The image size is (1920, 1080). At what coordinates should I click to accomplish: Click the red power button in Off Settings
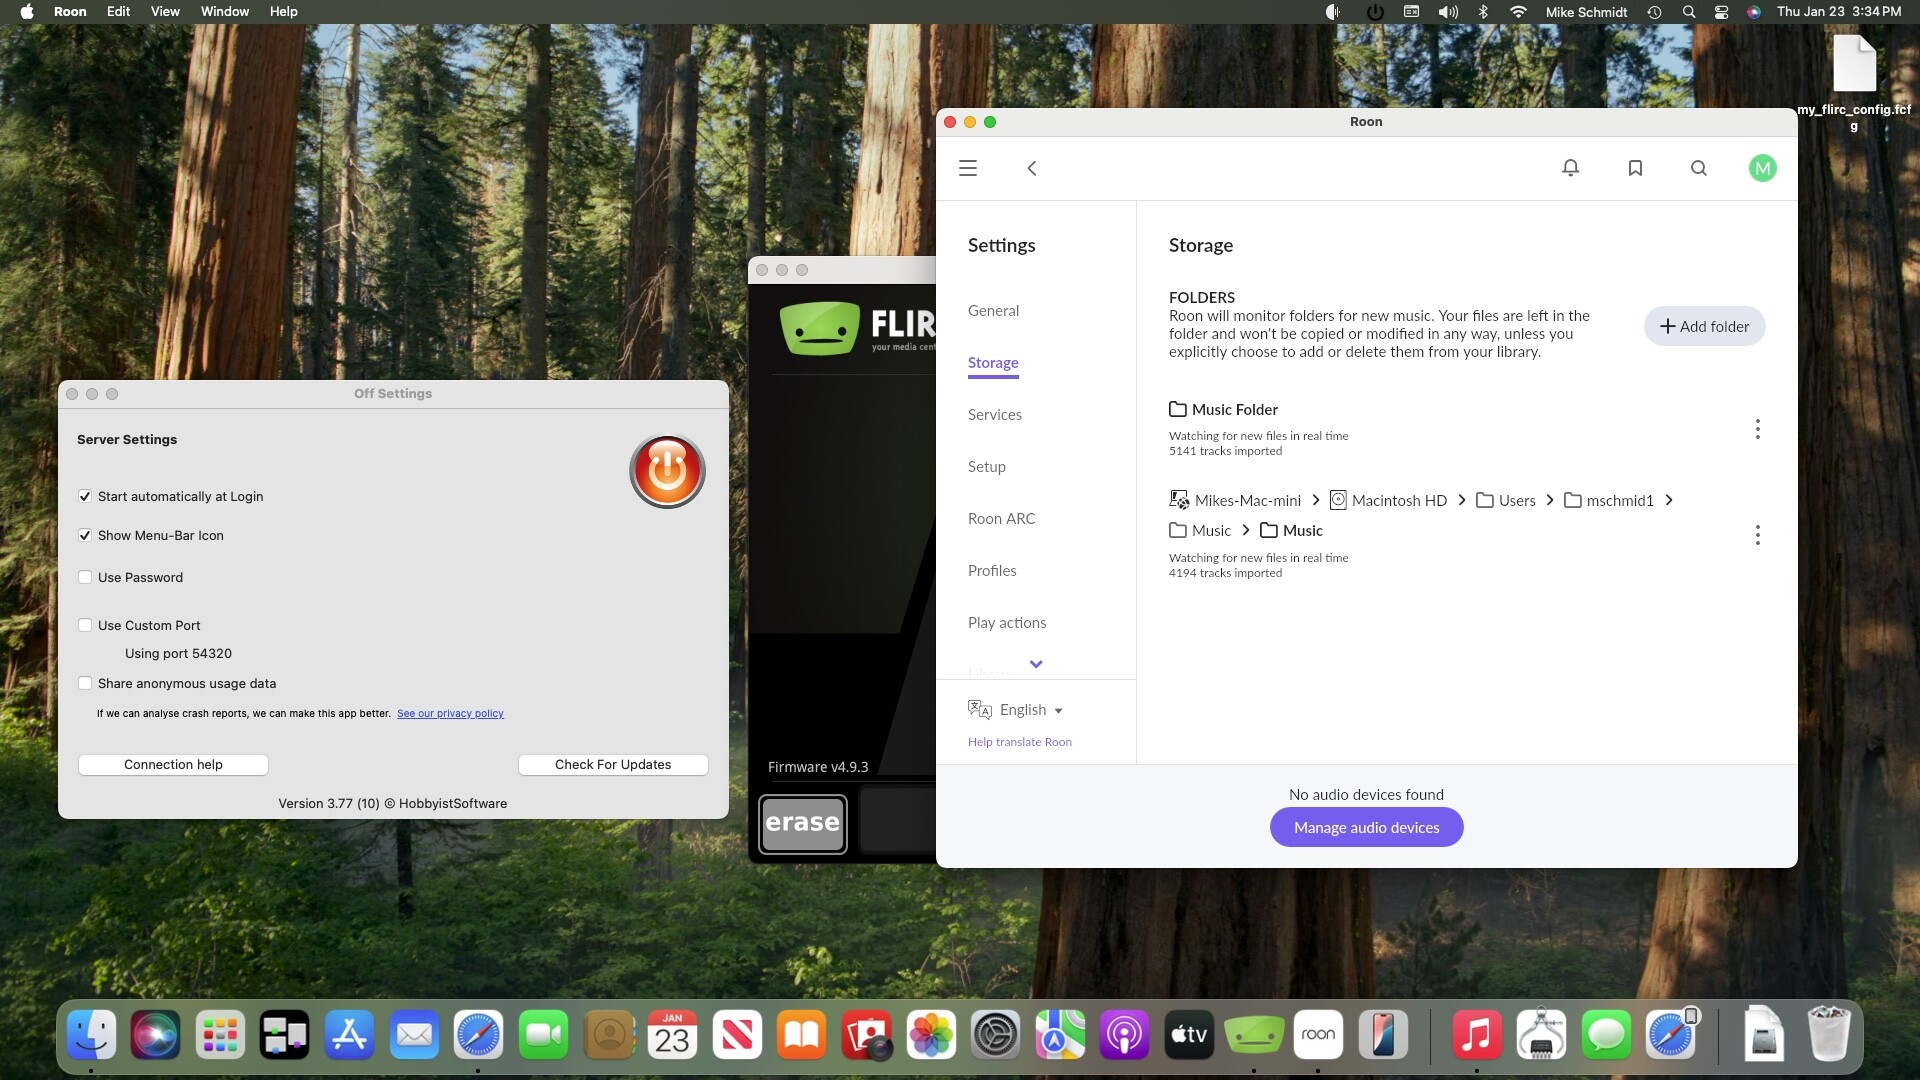point(667,471)
